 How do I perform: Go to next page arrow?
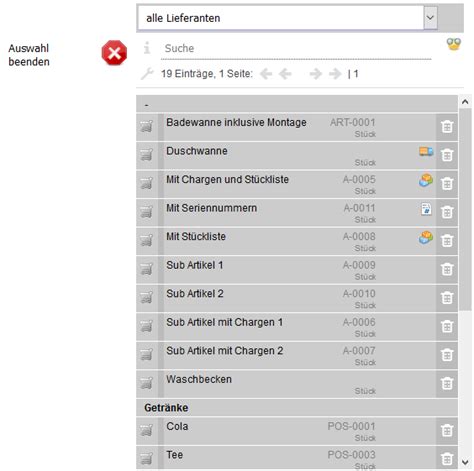[315, 74]
